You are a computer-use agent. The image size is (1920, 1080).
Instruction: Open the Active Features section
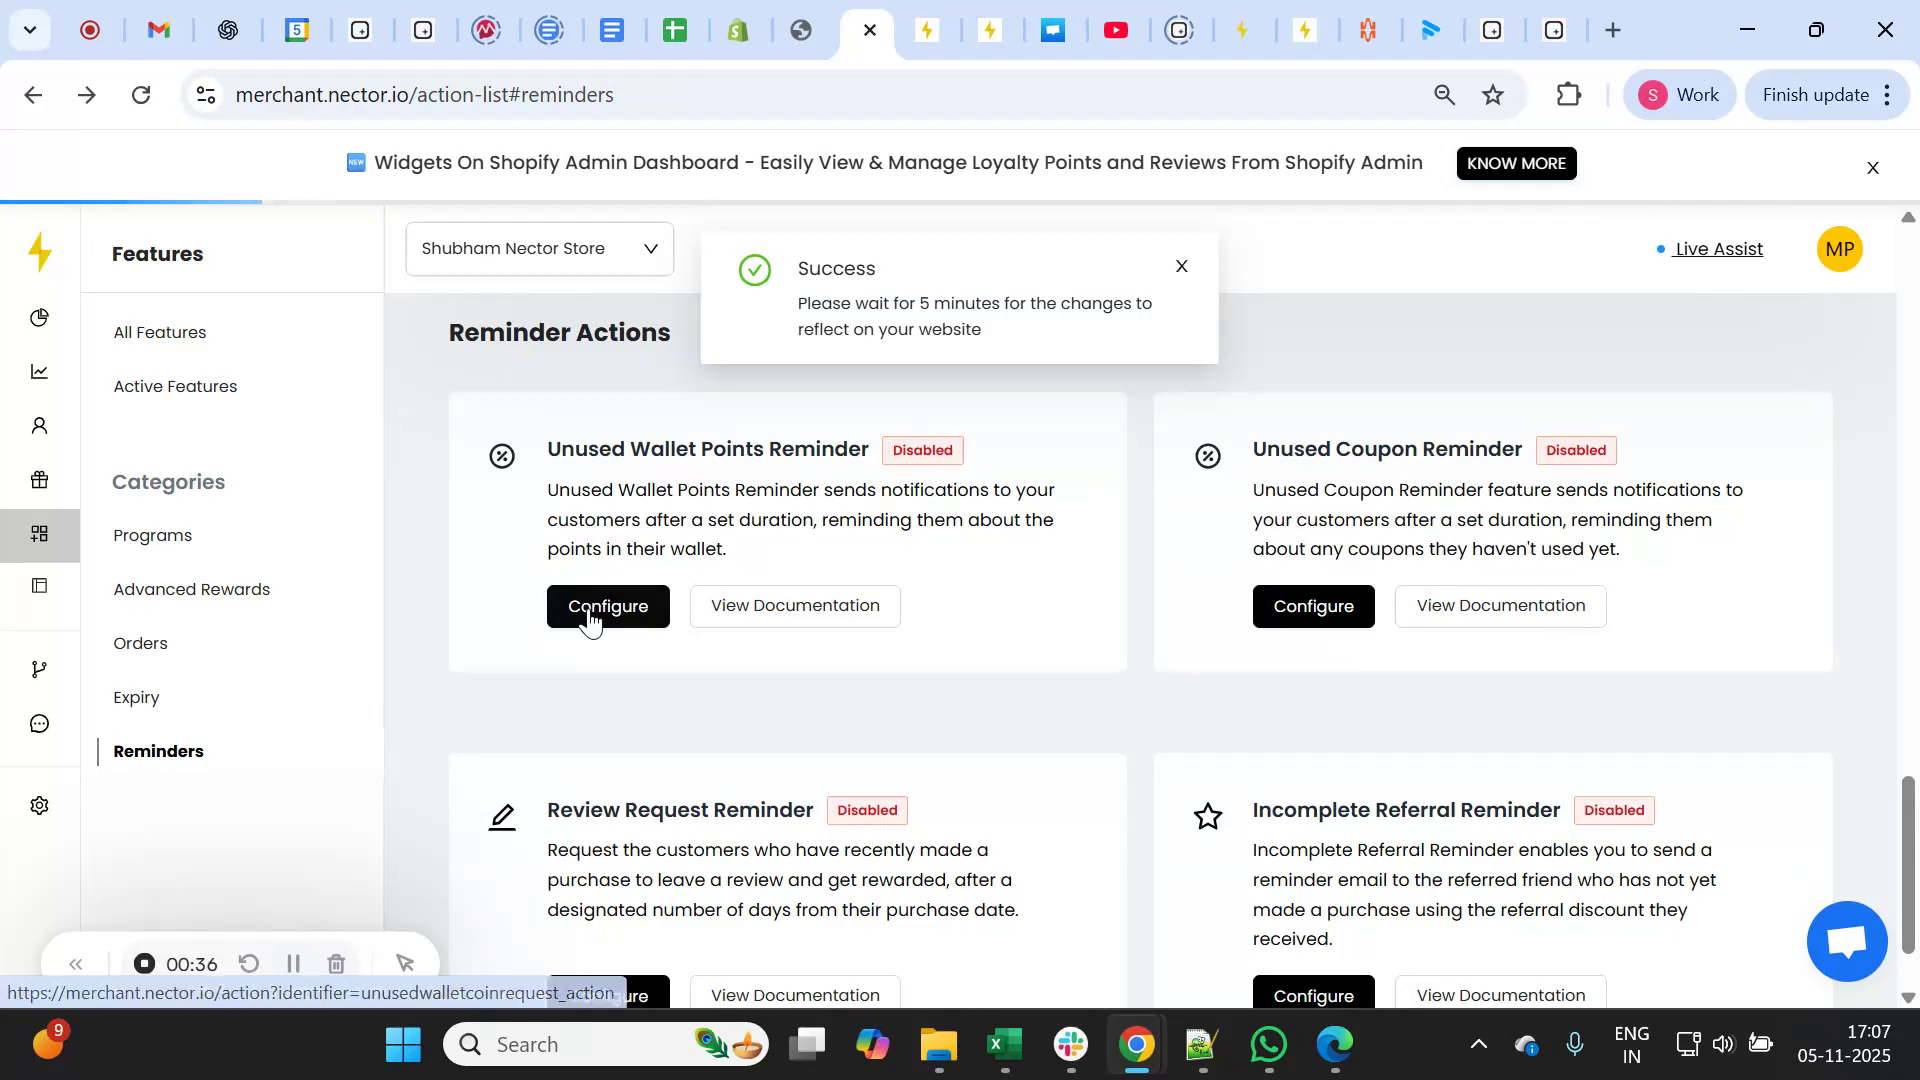[175, 386]
